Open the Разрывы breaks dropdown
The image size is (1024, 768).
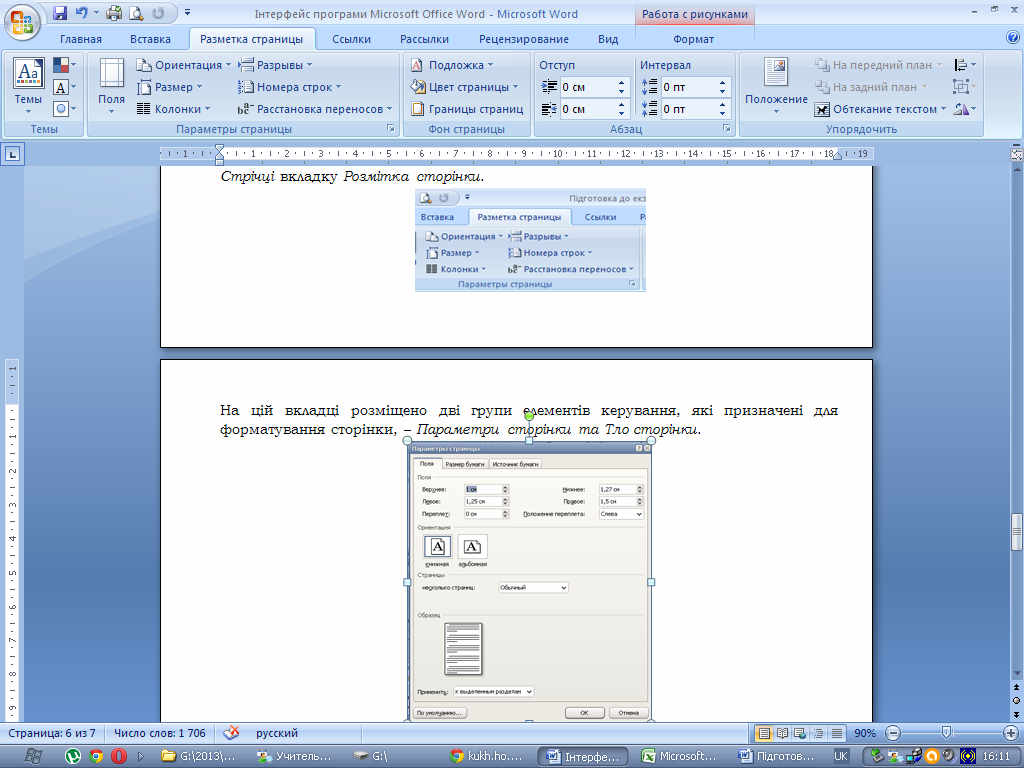coord(276,65)
